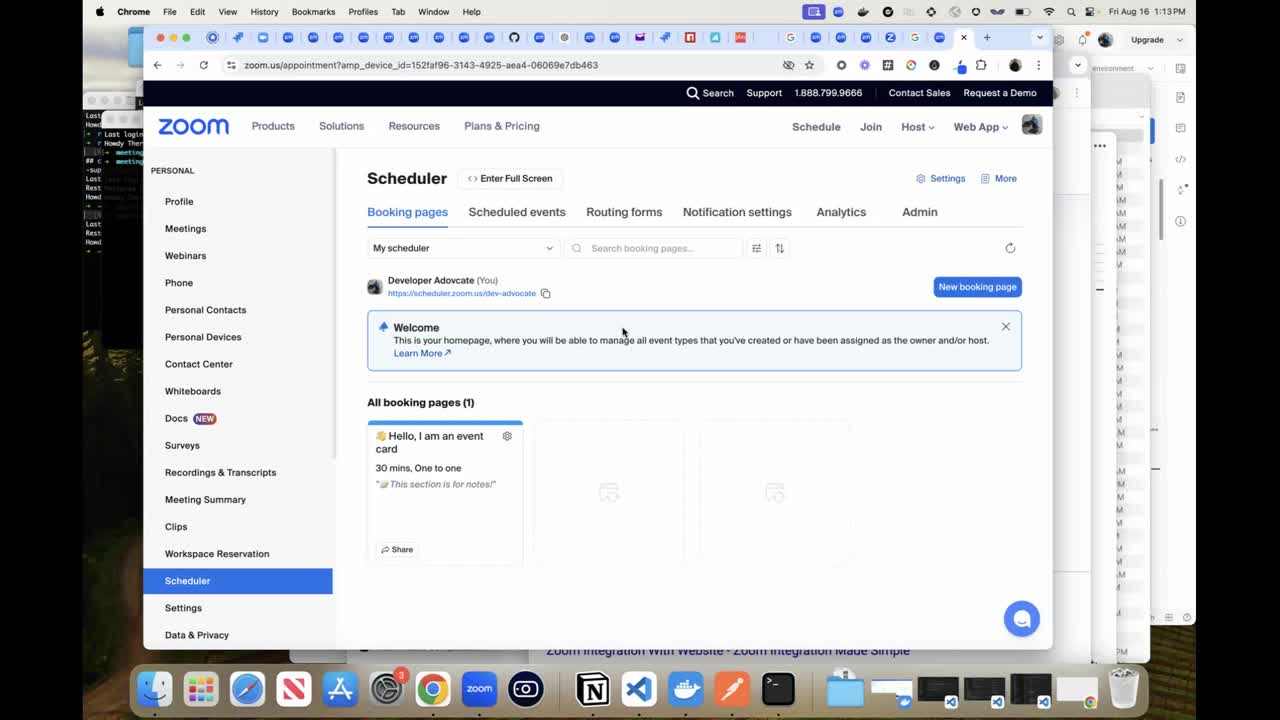Go back in Chrome

point(158,65)
